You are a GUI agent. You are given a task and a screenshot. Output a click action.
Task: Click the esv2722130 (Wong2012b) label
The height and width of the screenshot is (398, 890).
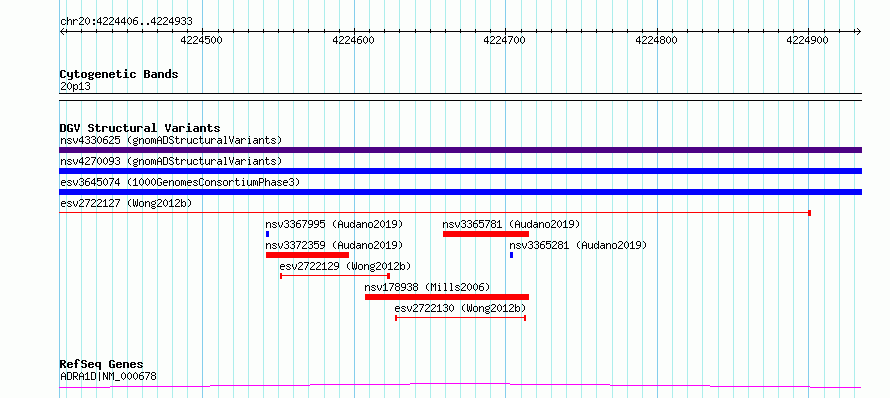[x=460, y=308]
